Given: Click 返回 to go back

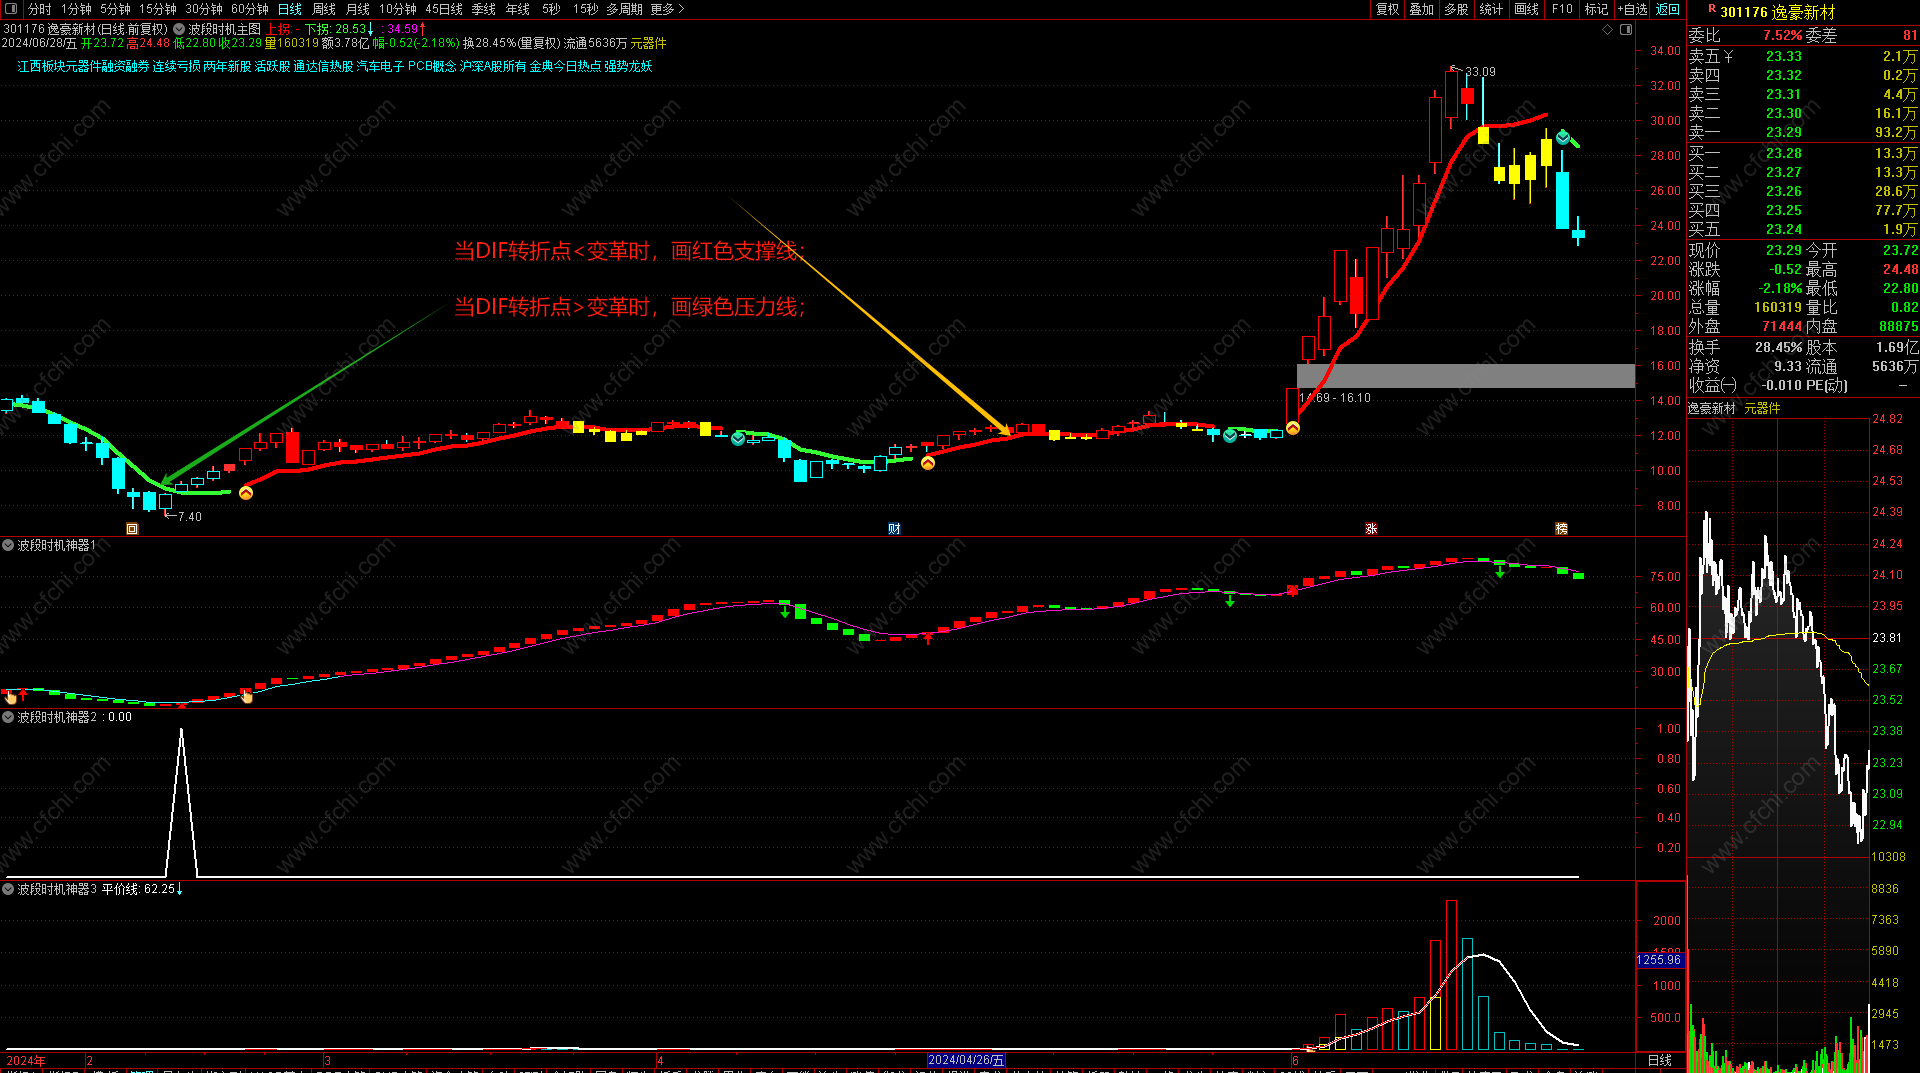Looking at the screenshot, I should pyautogui.click(x=1668, y=9).
